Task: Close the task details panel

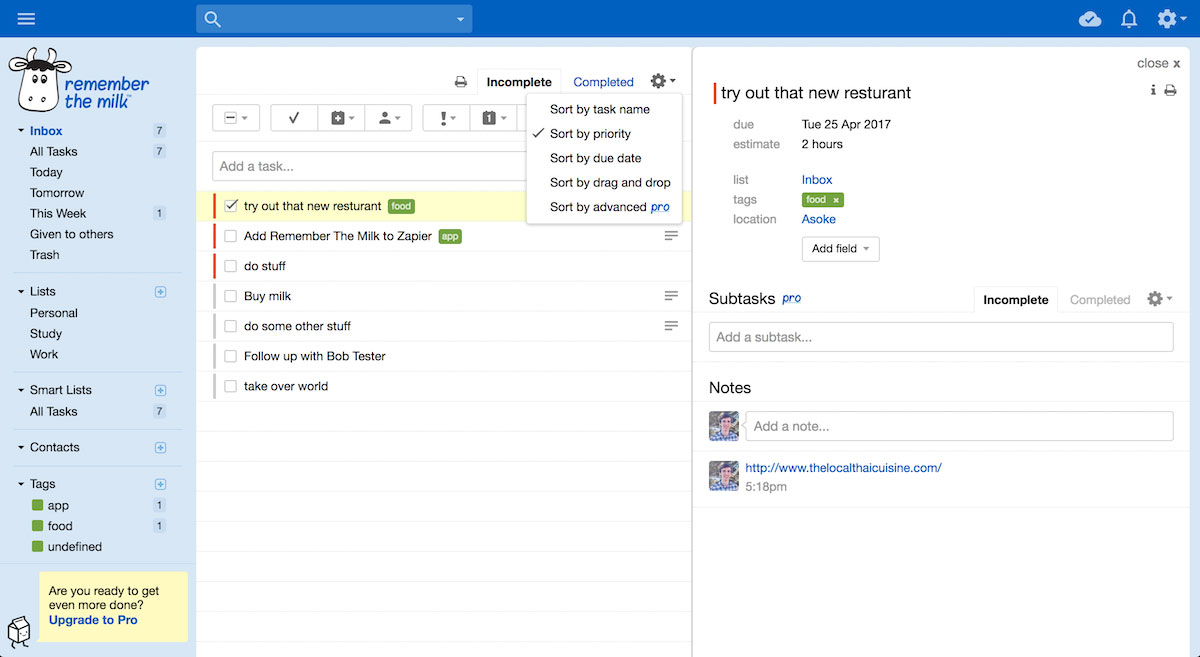Action: click(x=1159, y=63)
